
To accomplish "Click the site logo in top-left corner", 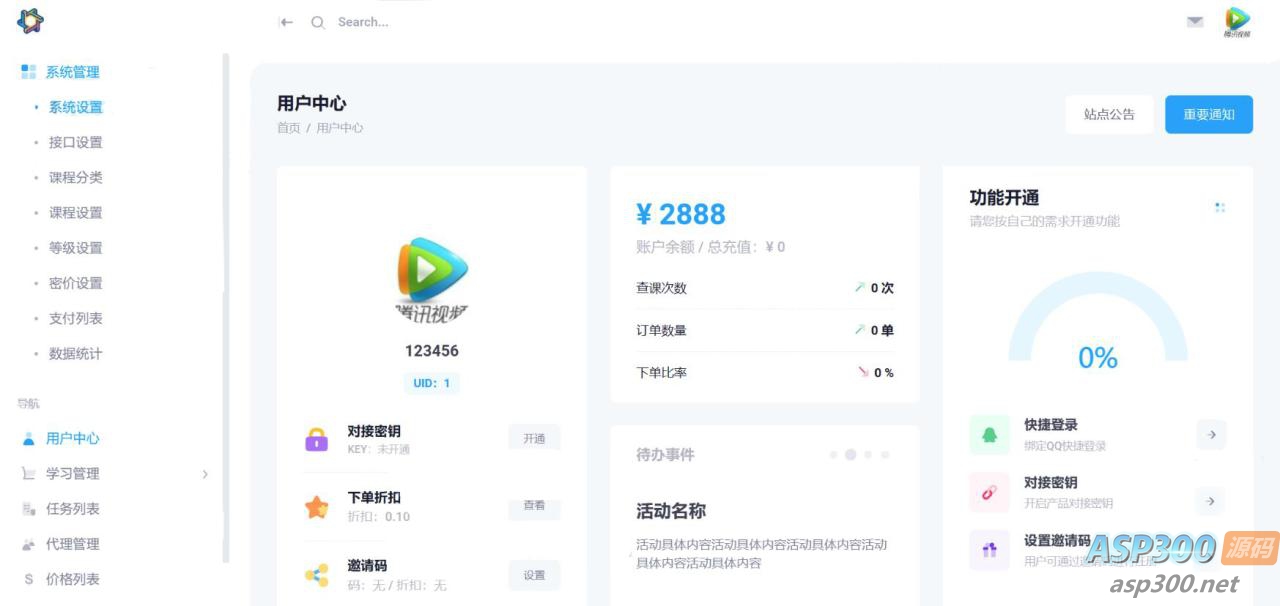I will pos(31,20).
